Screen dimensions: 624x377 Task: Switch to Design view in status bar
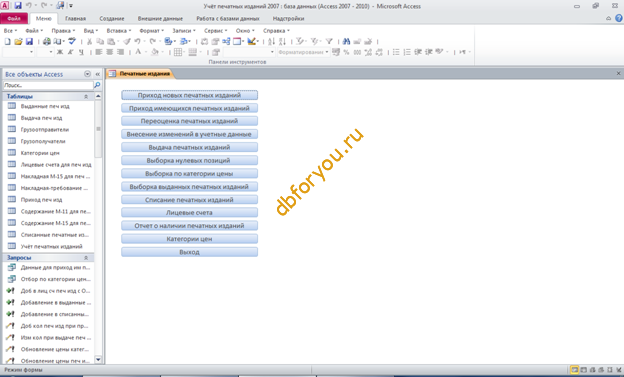(x=618, y=370)
